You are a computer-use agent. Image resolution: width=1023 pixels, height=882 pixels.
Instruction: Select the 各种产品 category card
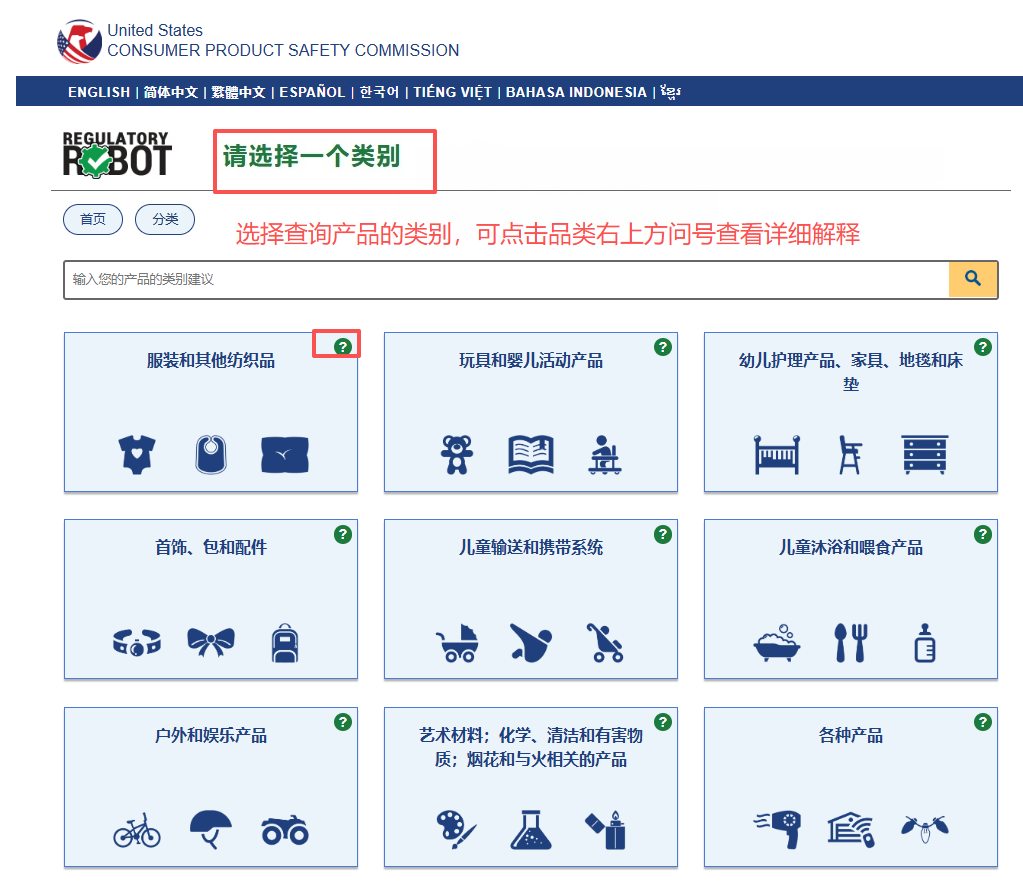tap(851, 787)
